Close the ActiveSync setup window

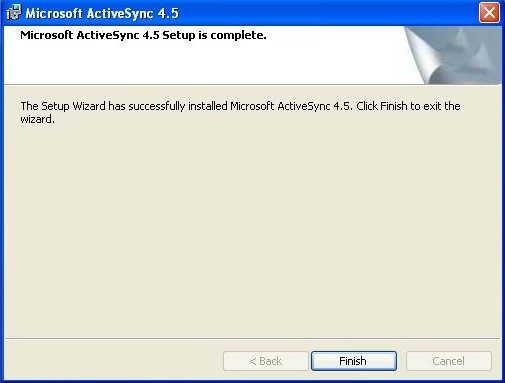coord(489,13)
